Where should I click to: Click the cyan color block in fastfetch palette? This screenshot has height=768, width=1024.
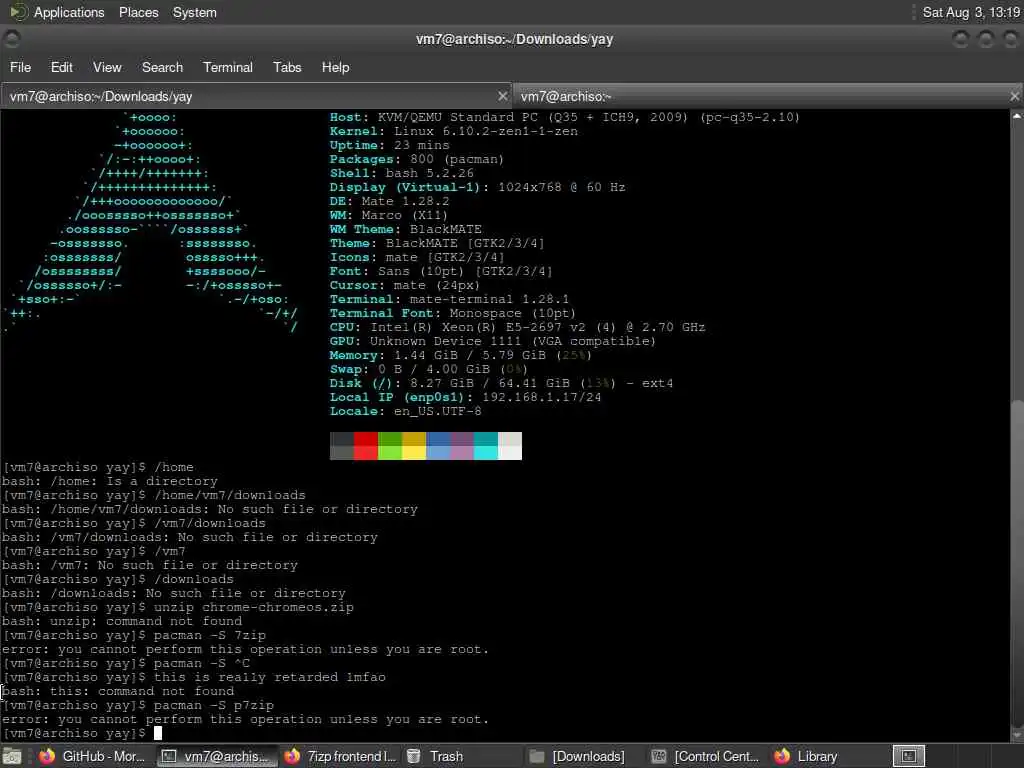click(486, 446)
